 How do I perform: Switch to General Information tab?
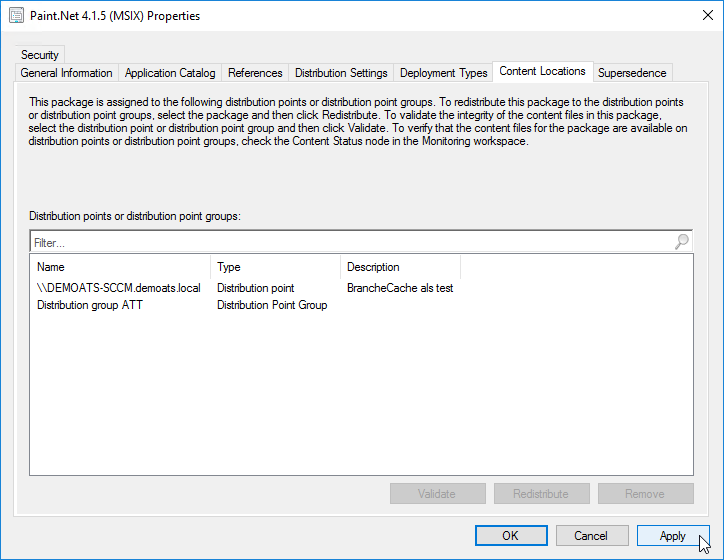(x=67, y=73)
